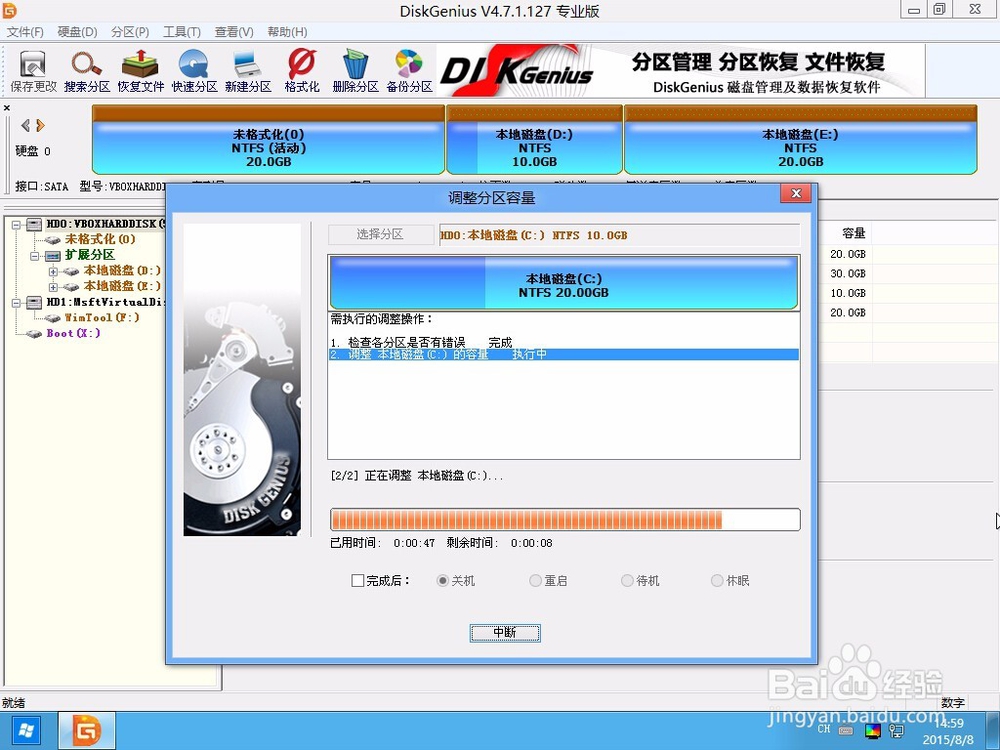The width and height of the screenshot is (1000, 750).
Task: Select 本地磁盘(D:) in the tree
Action: pyautogui.click(x=122, y=271)
